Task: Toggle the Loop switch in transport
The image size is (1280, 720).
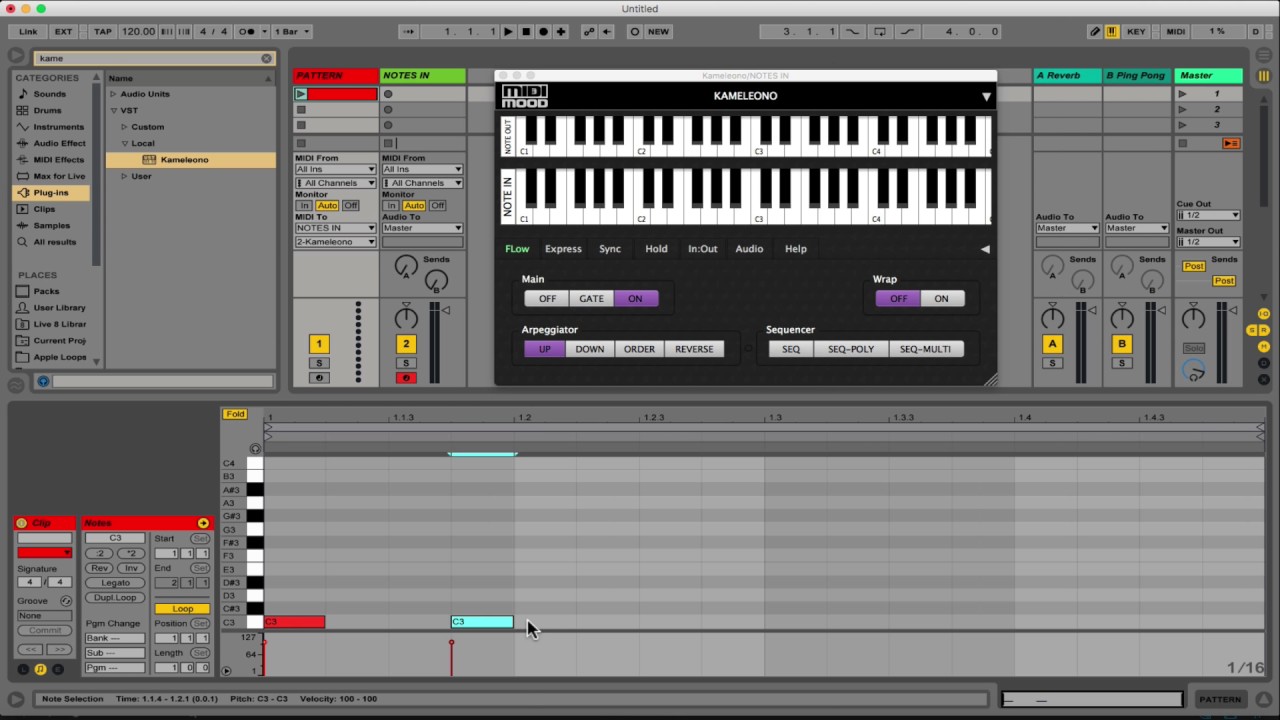Action: click(880, 32)
